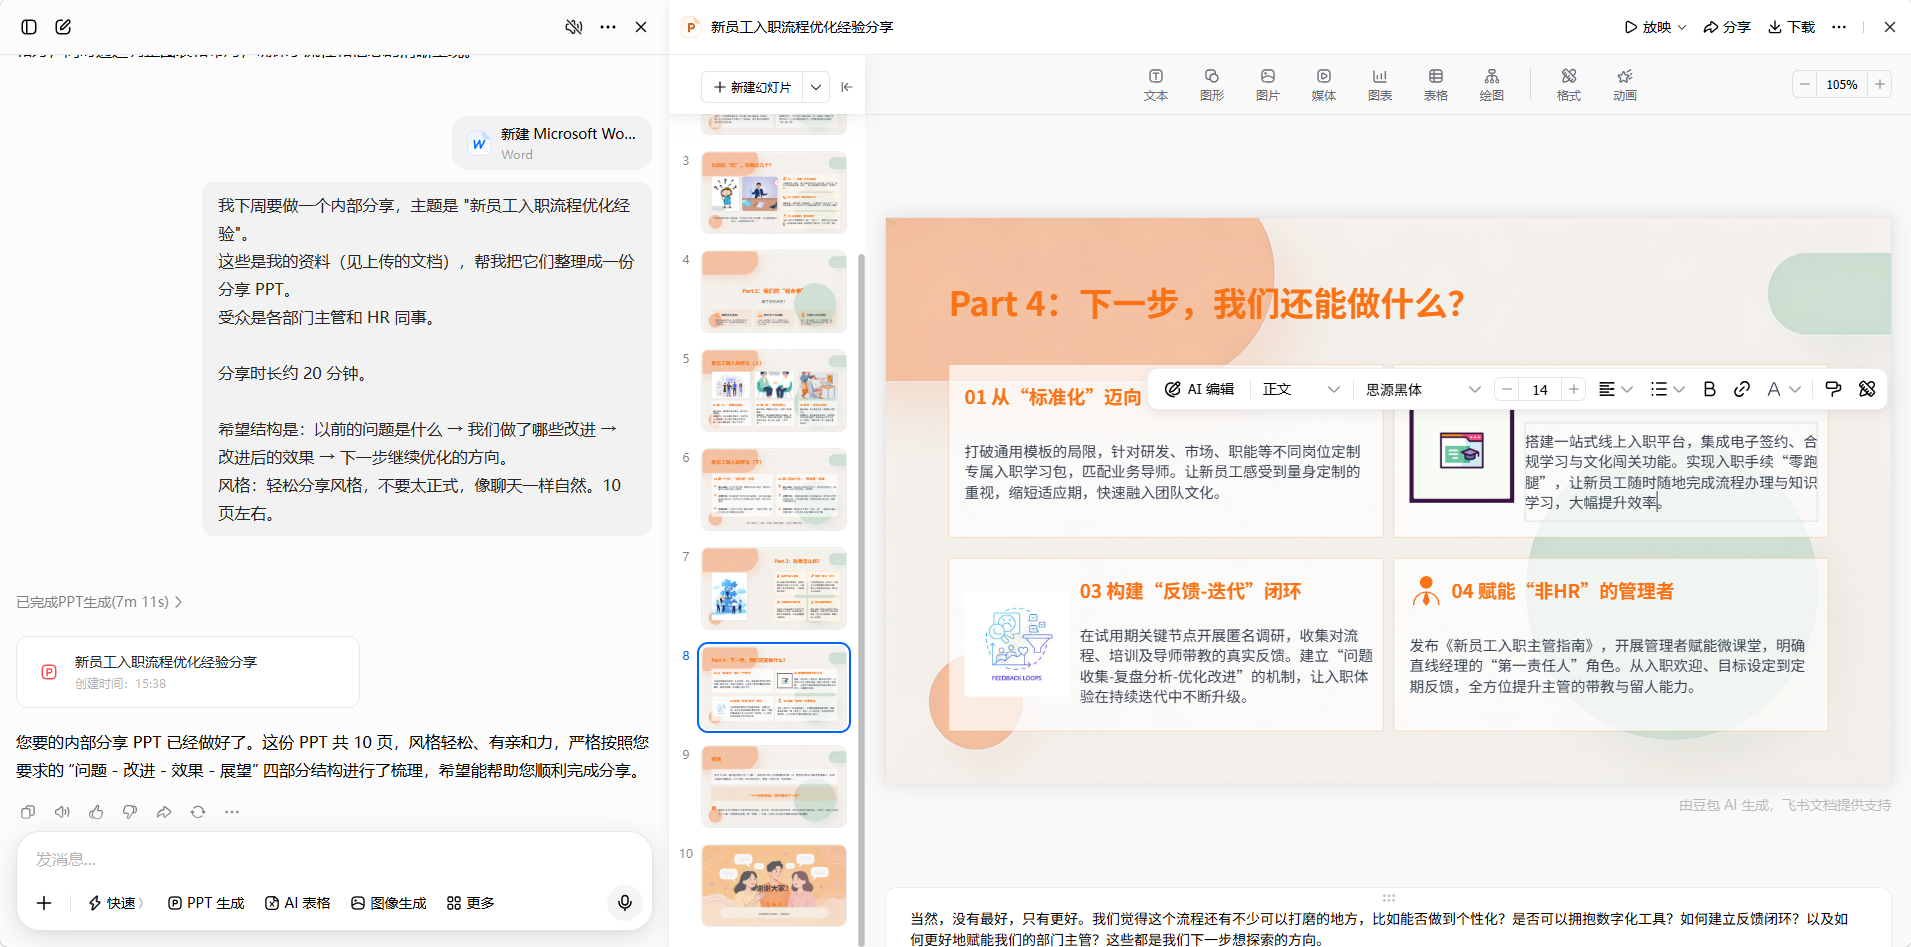Open the 思源黑体 font dropdown
1911x947 pixels.
(x=1422, y=389)
